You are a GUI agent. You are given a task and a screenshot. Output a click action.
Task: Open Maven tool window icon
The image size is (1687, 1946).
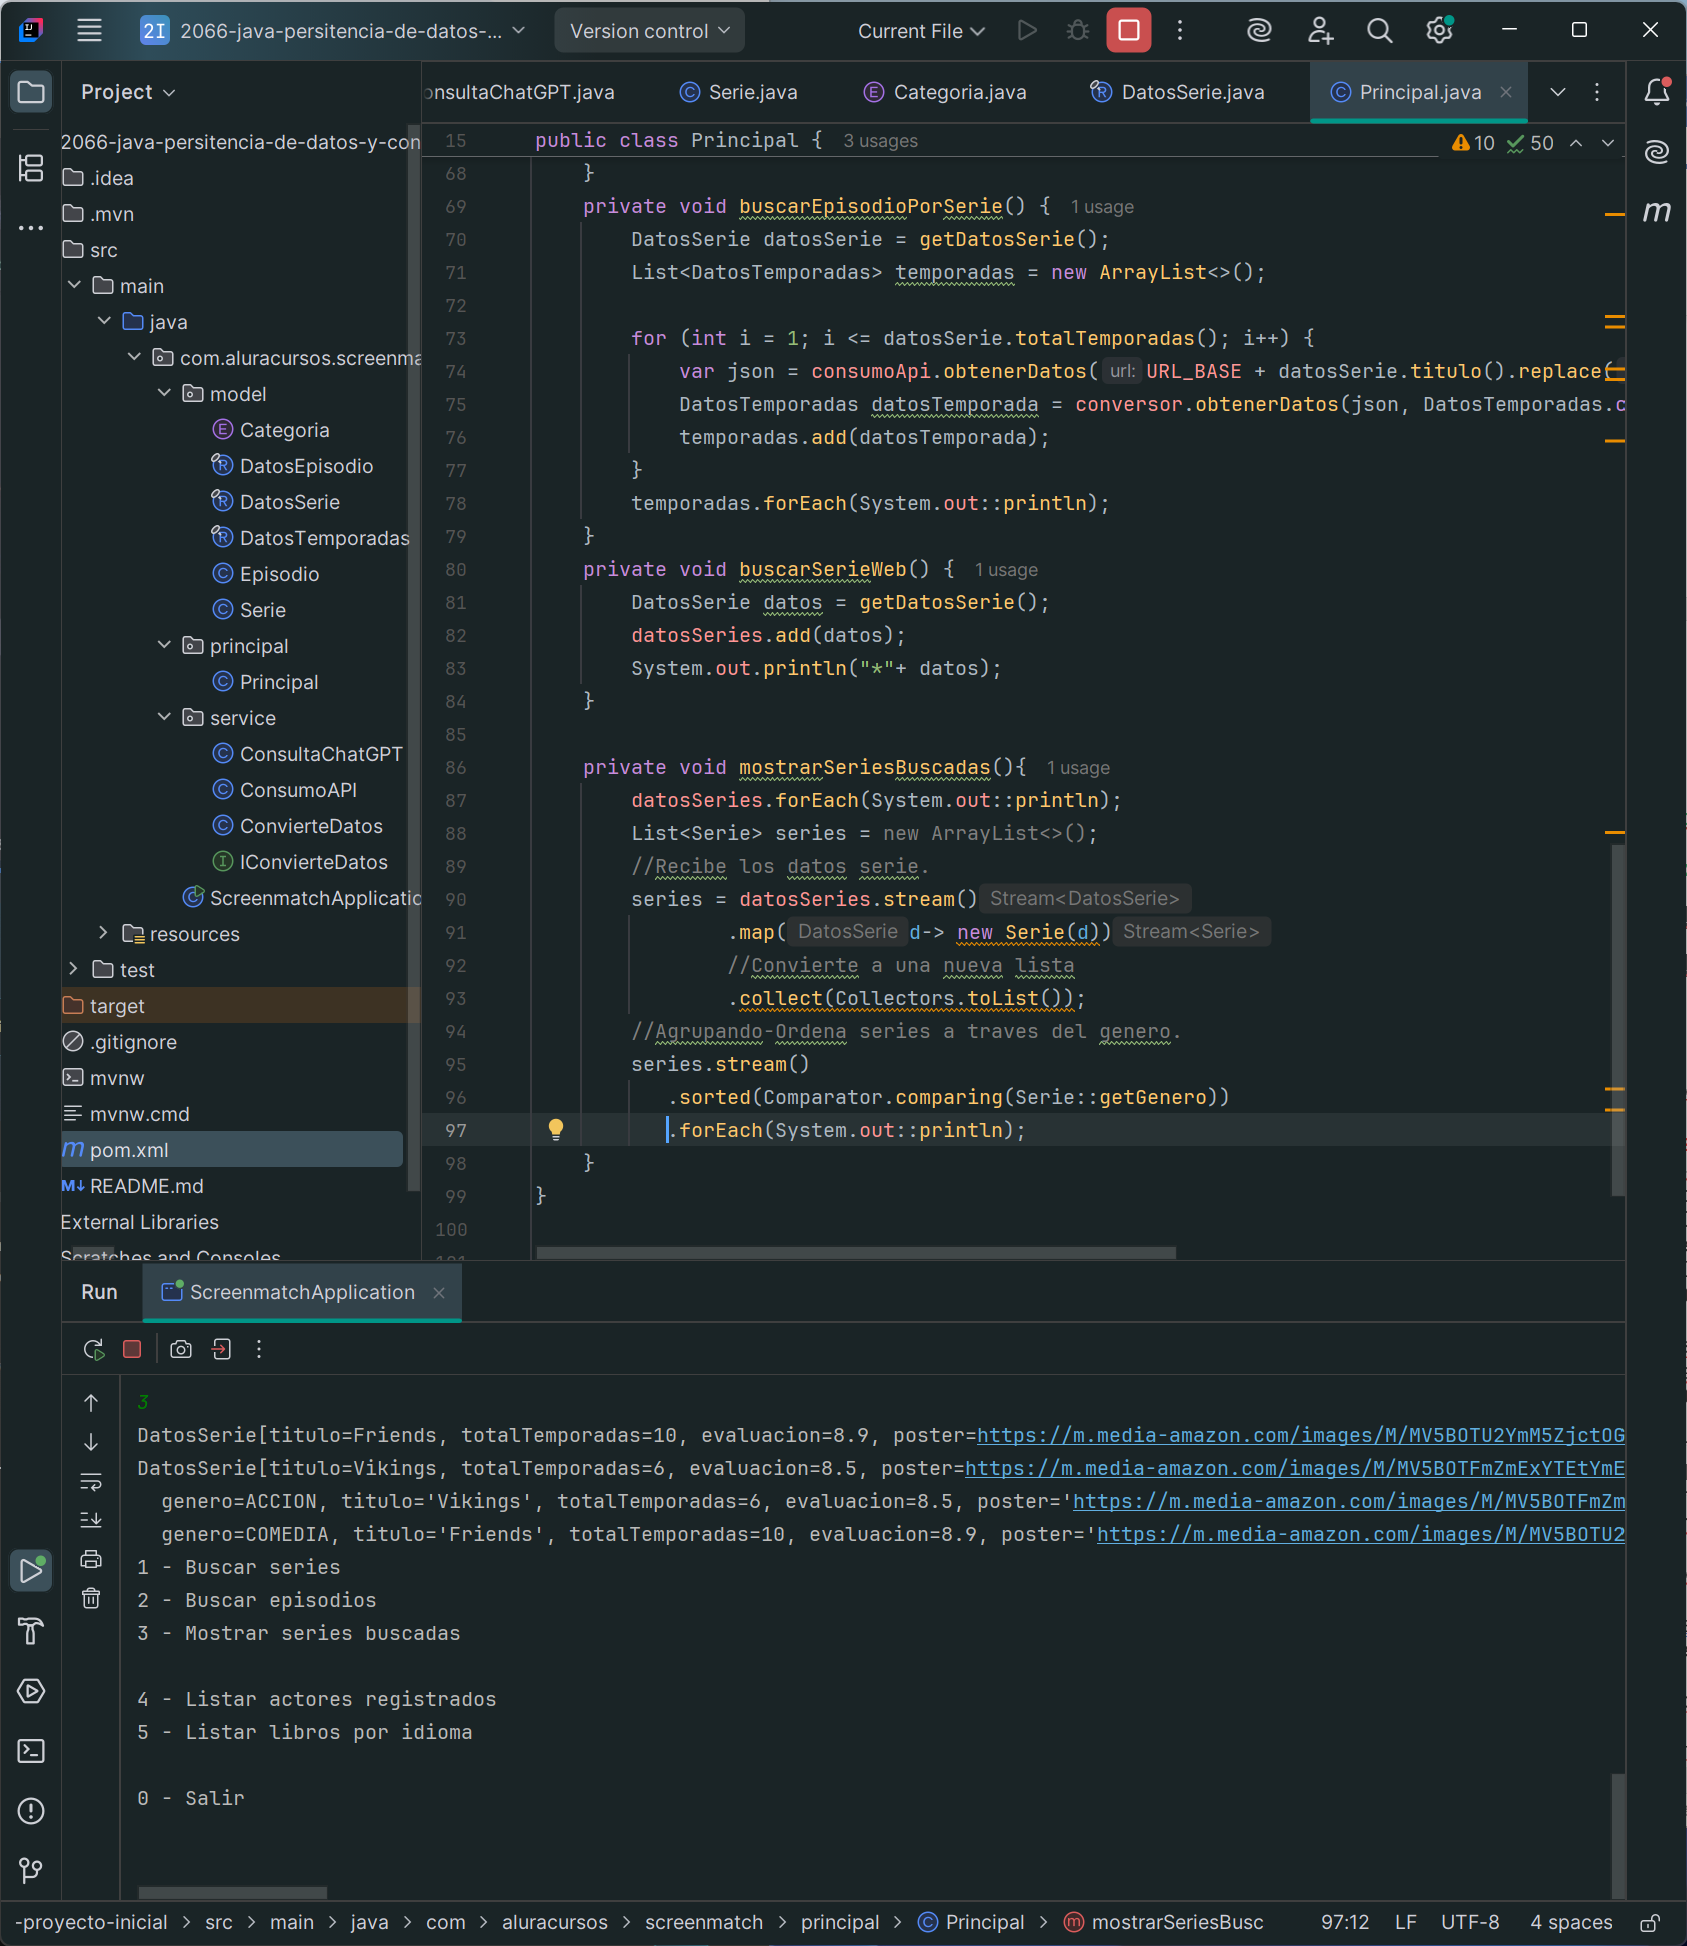click(x=1656, y=211)
